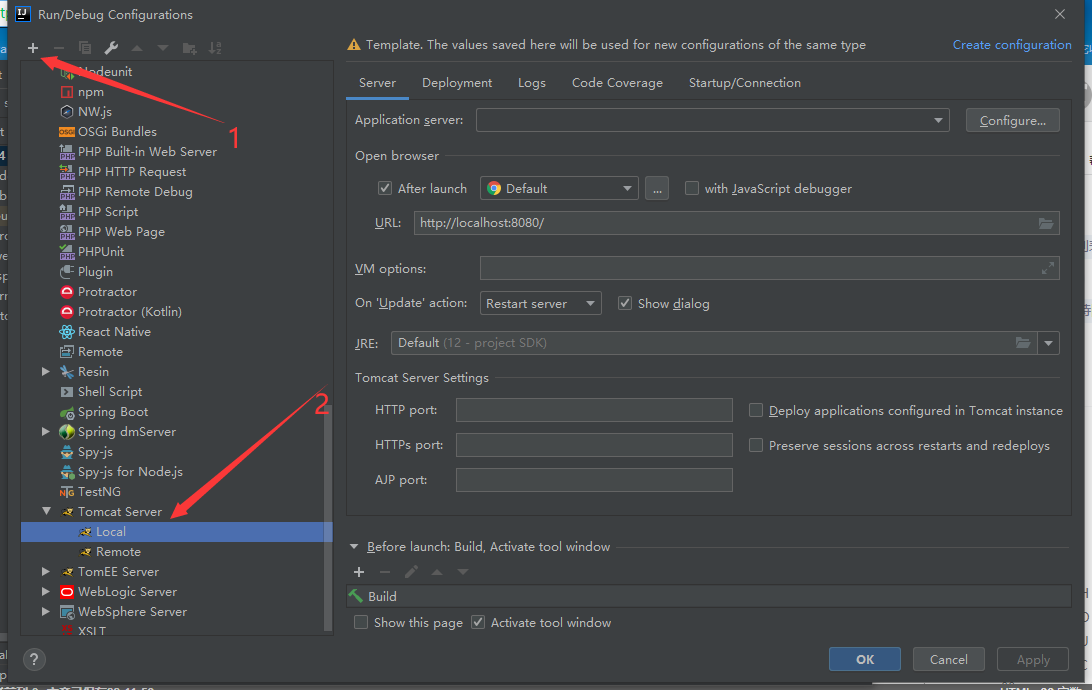Viewport: 1092px width, 690px height.
Task: Expand the Resin tree node
Action: click(46, 372)
